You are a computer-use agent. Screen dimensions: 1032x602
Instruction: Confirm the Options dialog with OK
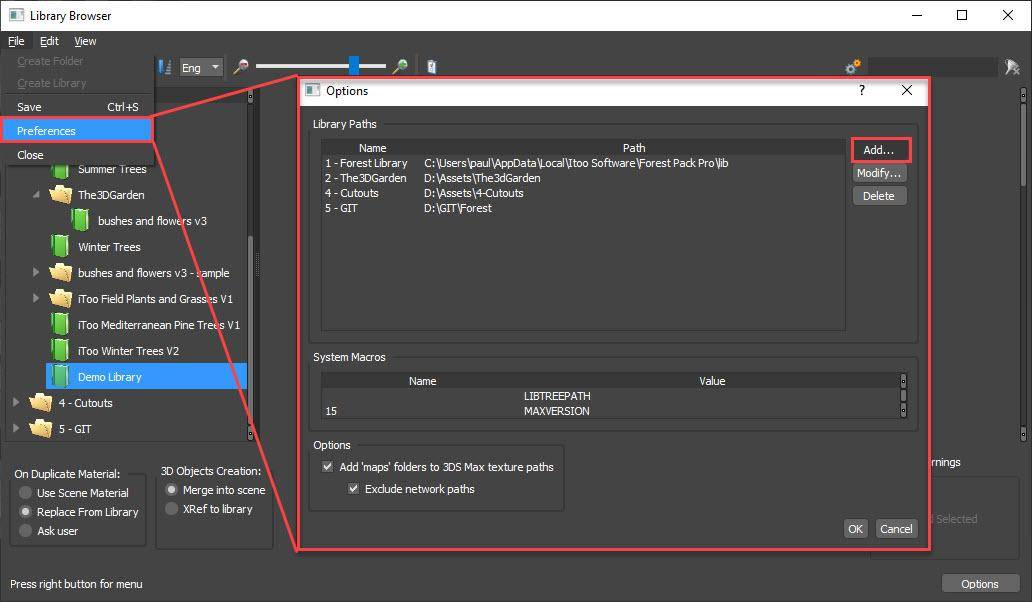(x=855, y=528)
